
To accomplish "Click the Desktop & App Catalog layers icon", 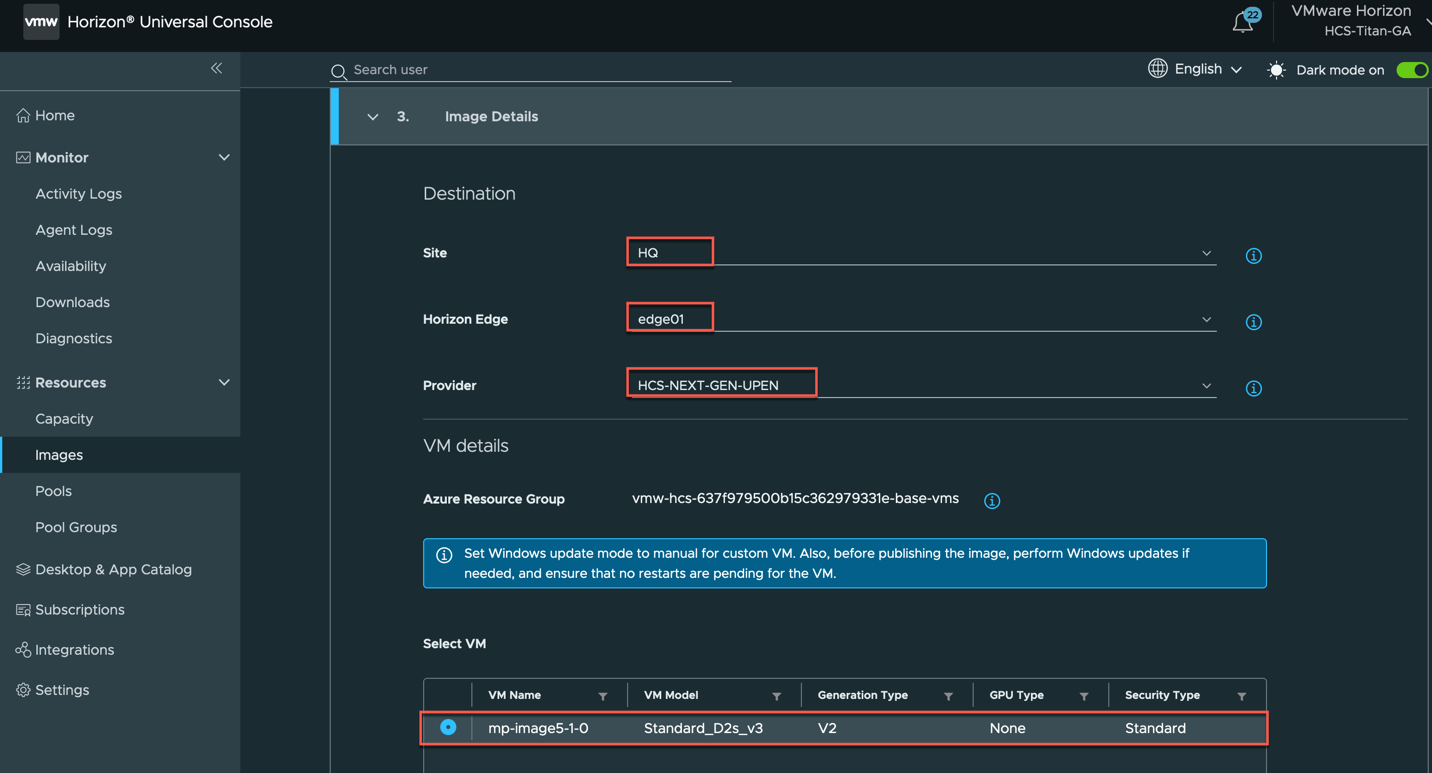I will point(23,570).
